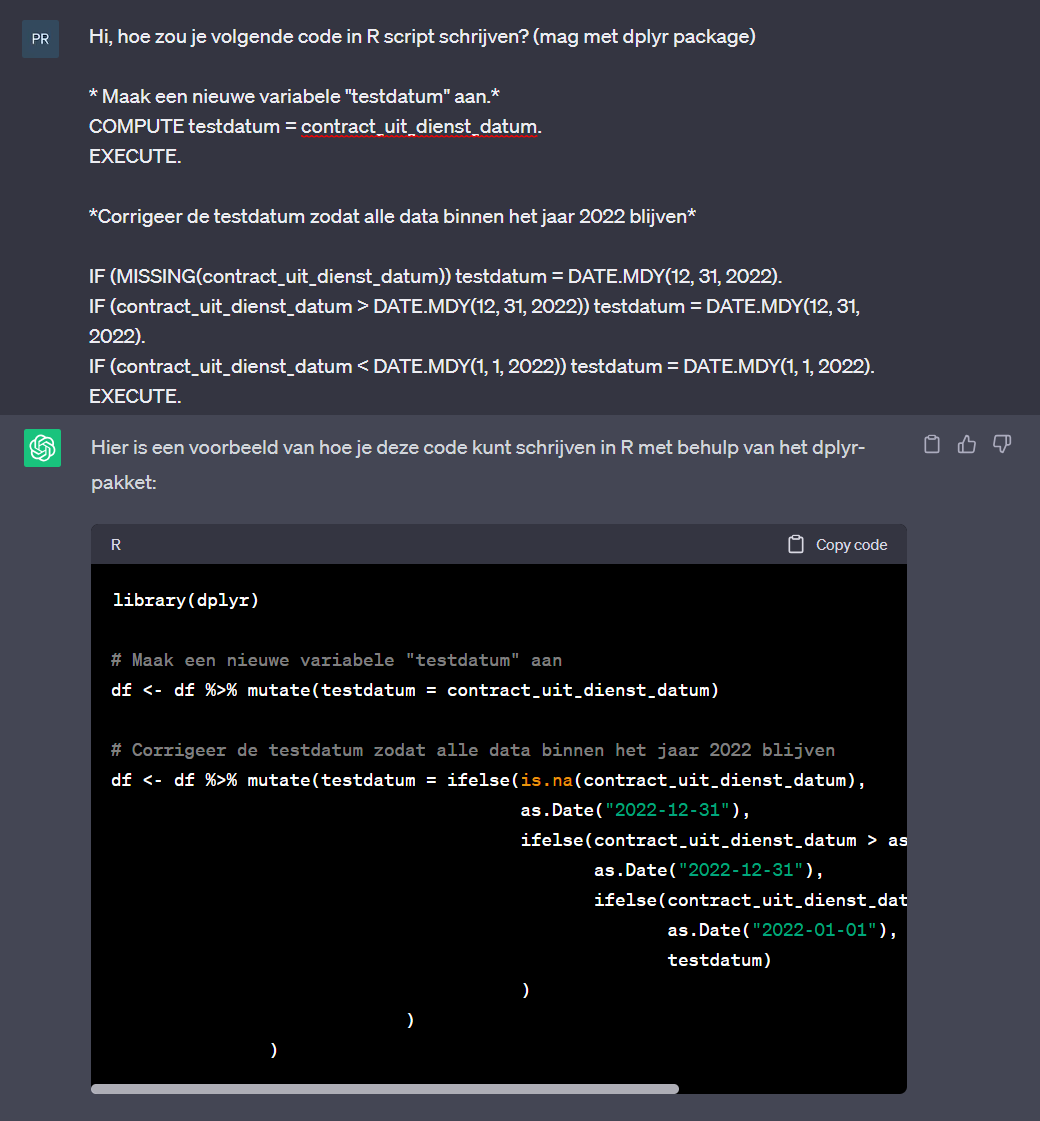The height and width of the screenshot is (1121, 1040).
Task: Click the second, further-indented as.Date("2022-12-31") code line
Action: point(709,870)
